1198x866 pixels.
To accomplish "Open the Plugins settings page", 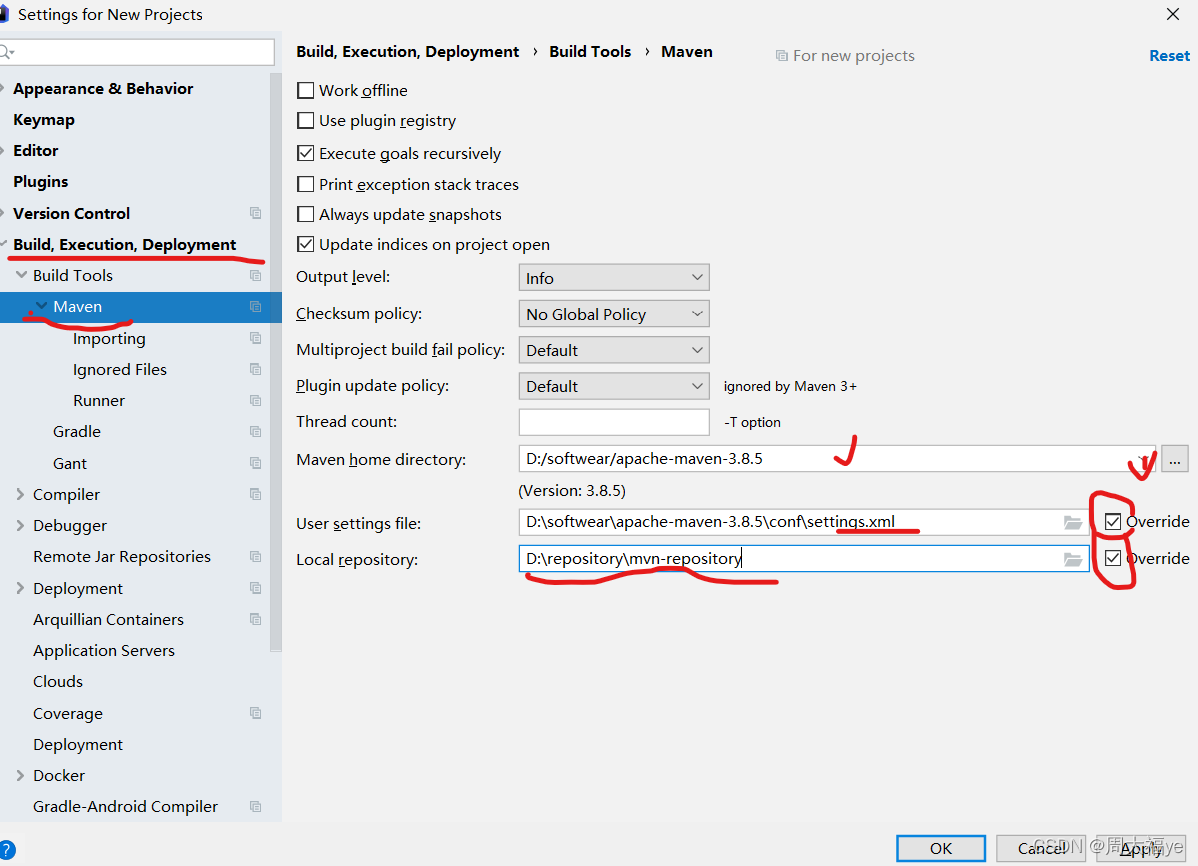I will coord(40,182).
